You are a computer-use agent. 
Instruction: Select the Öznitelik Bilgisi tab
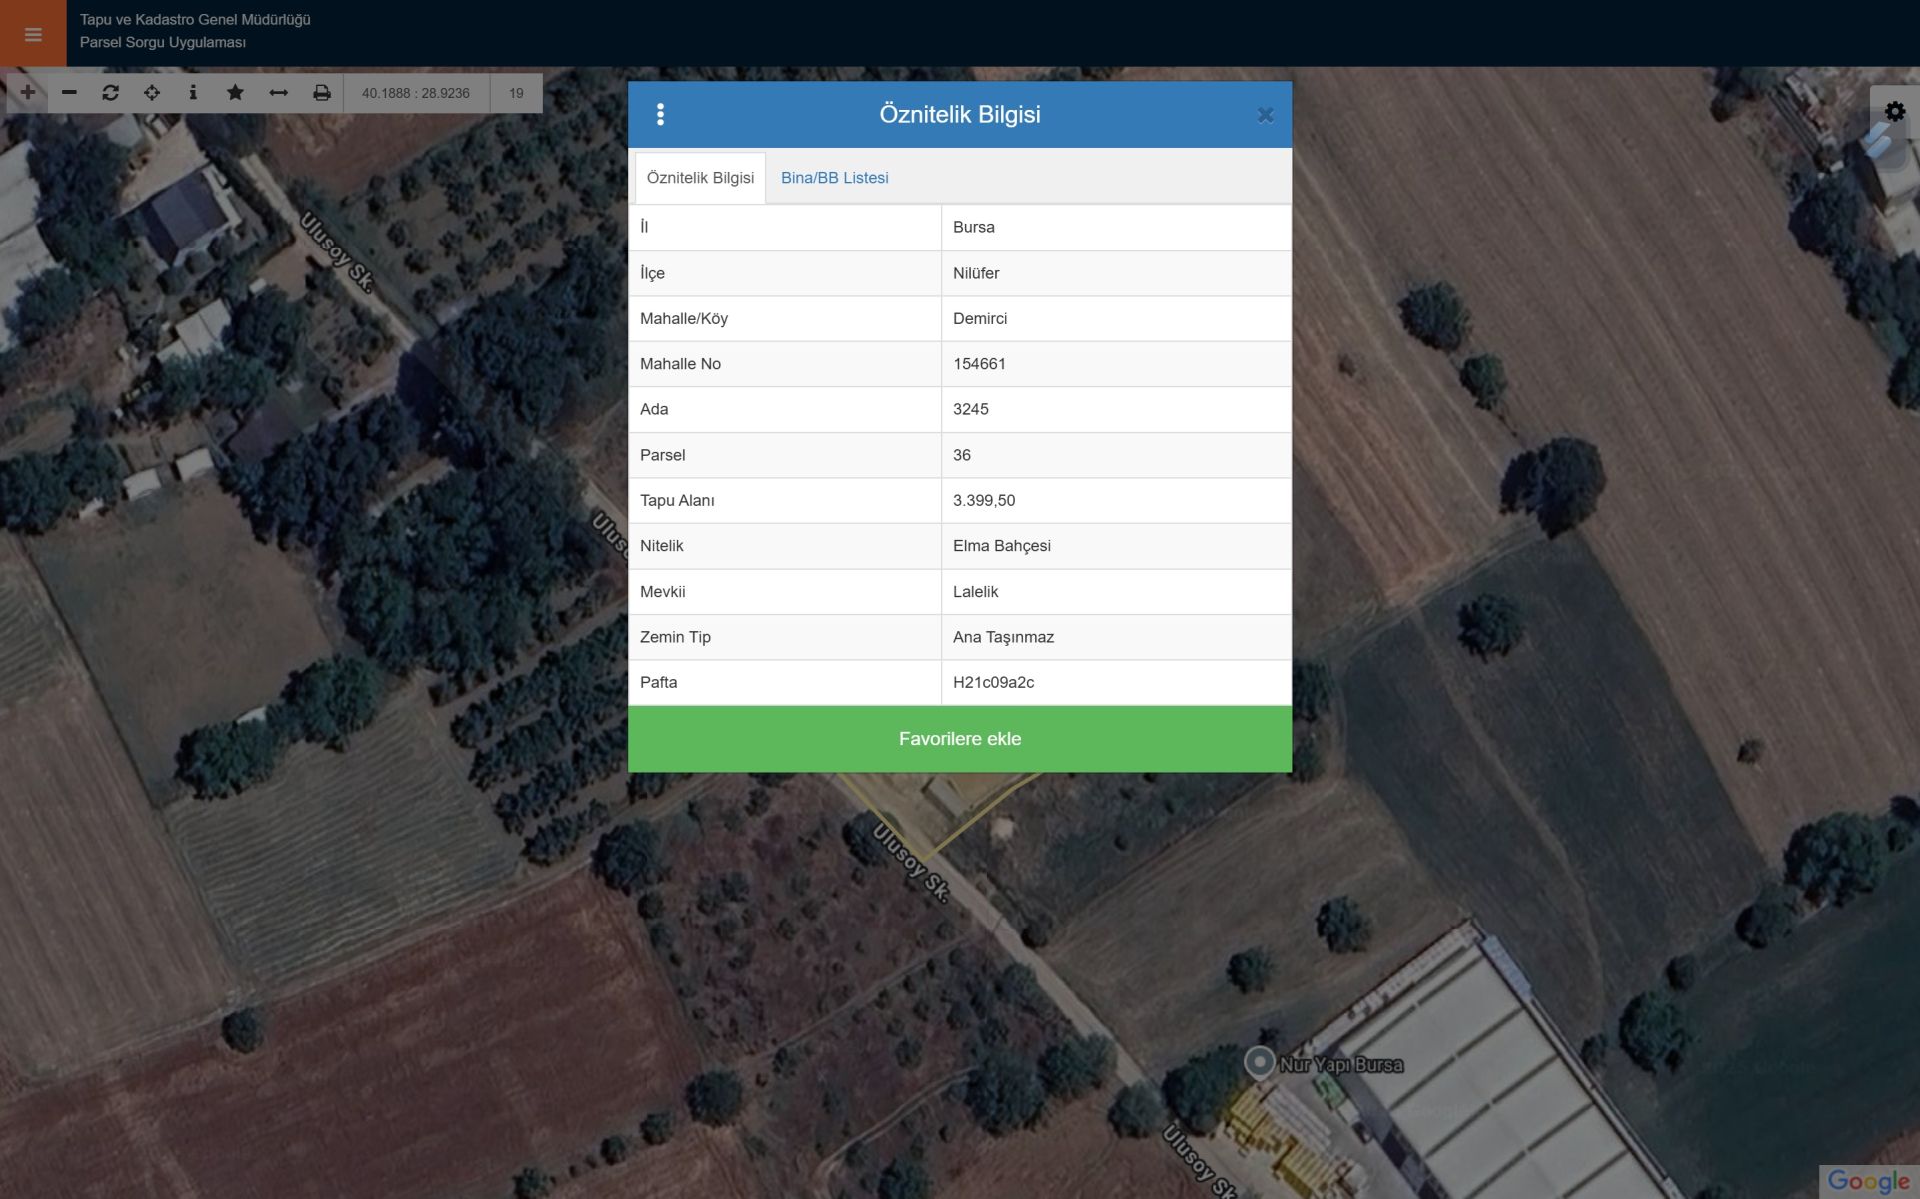[x=700, y=178]
